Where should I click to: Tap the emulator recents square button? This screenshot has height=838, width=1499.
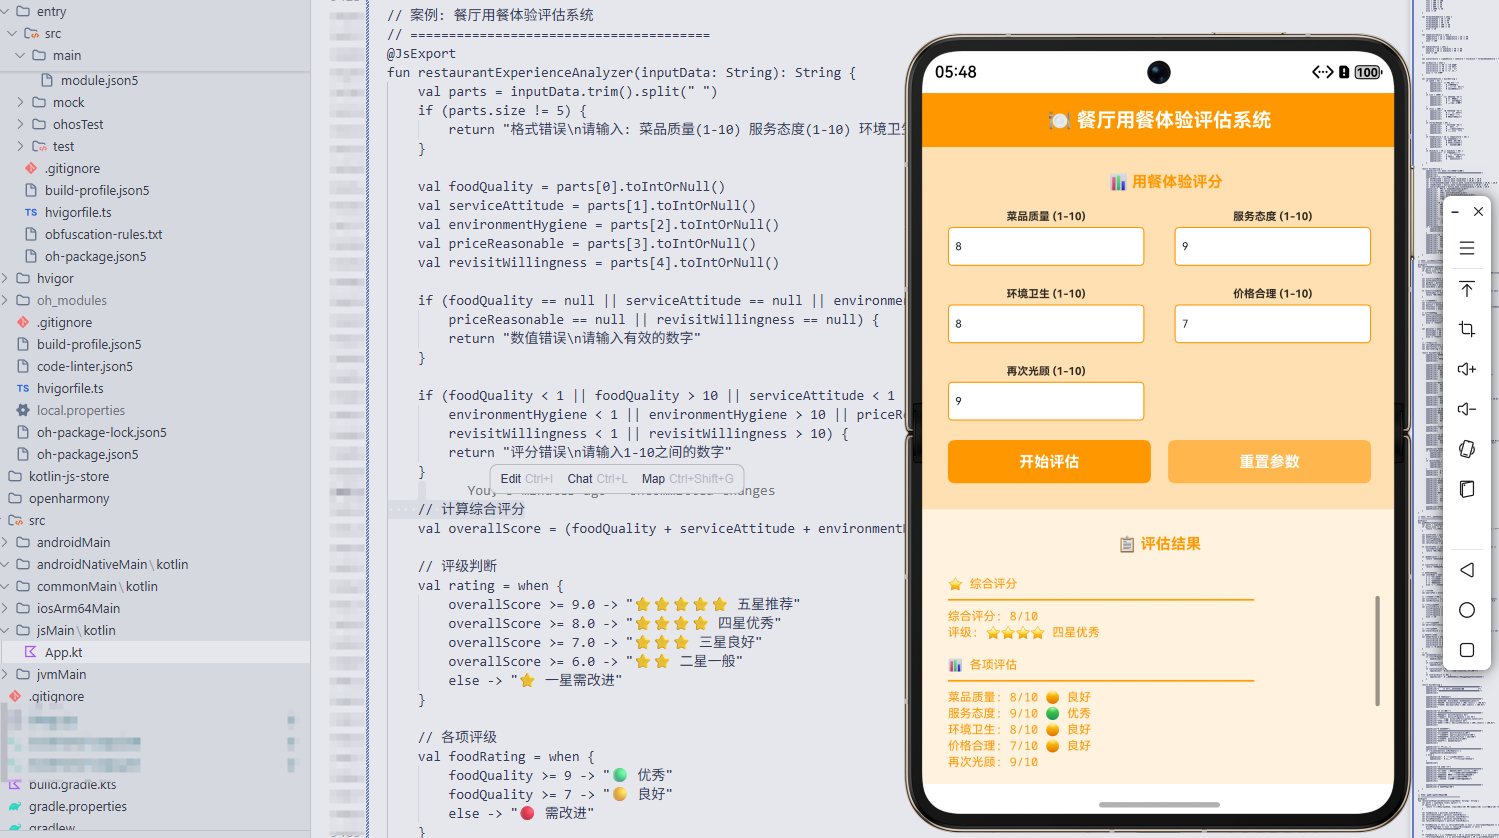click(x=1467, y=650)
